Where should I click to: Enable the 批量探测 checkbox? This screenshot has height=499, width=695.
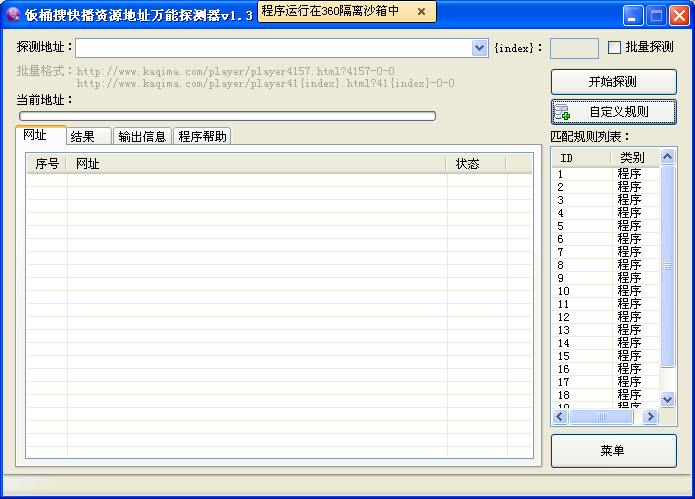pos(614,47)
